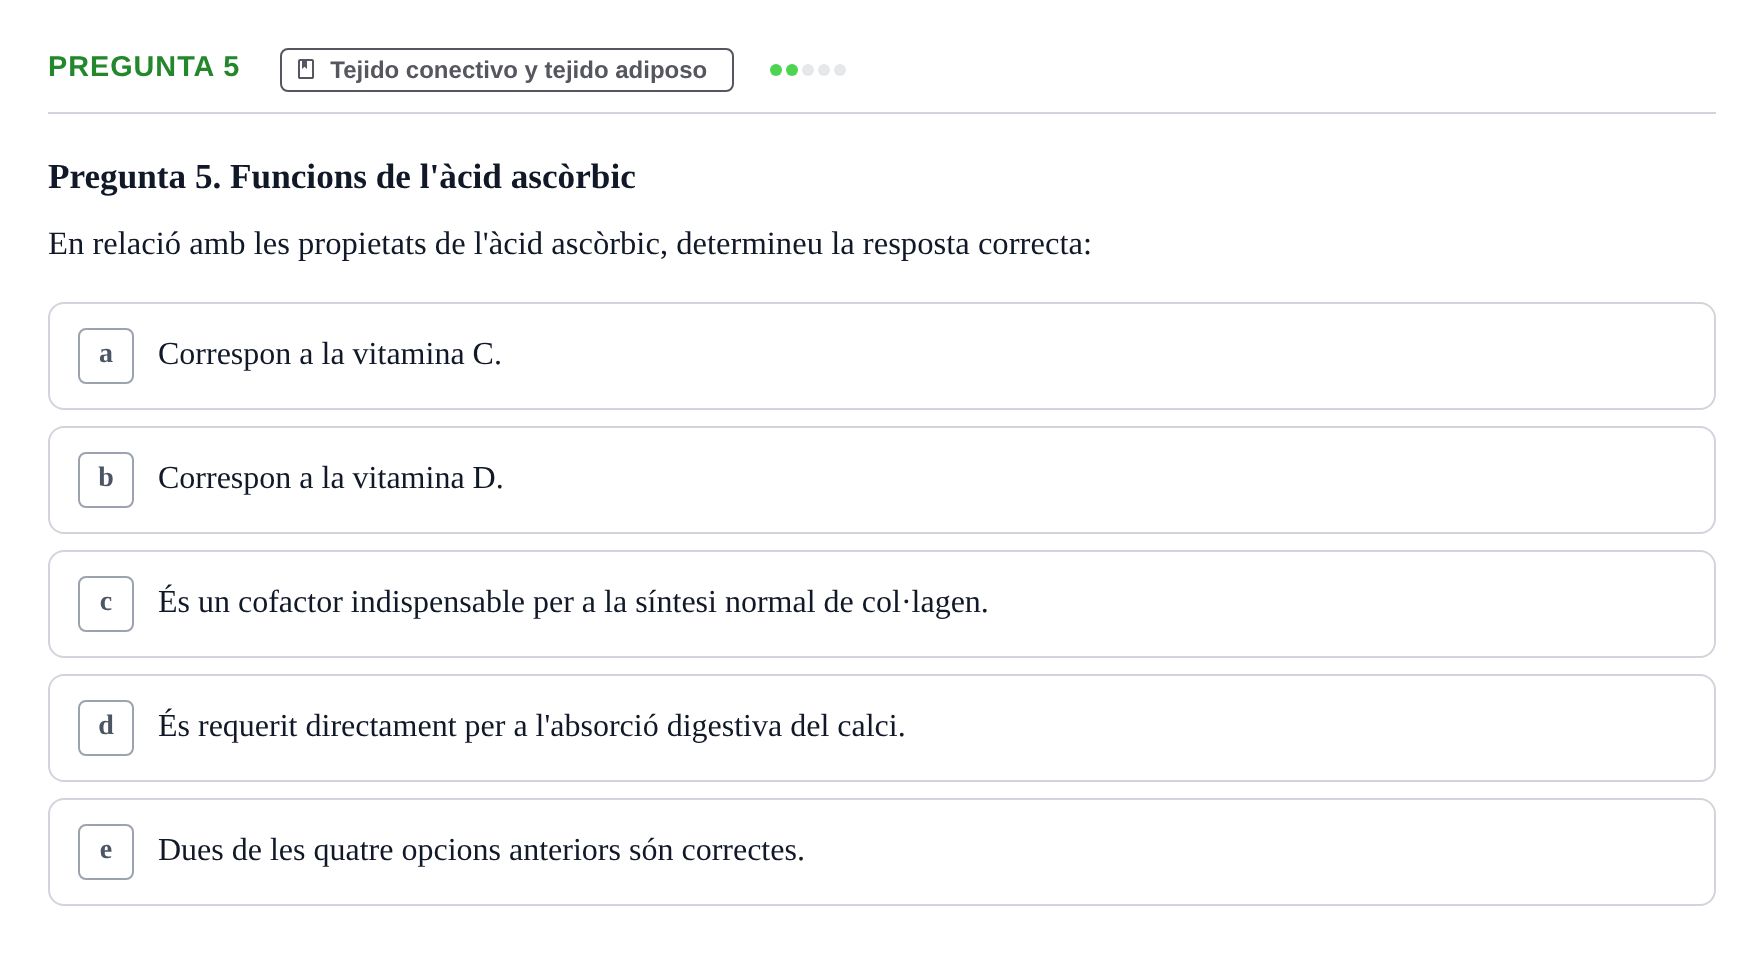Screen dimensions: 1764x954
Task: Click the bookmark icon in topic tag
Action: [306, 69]
